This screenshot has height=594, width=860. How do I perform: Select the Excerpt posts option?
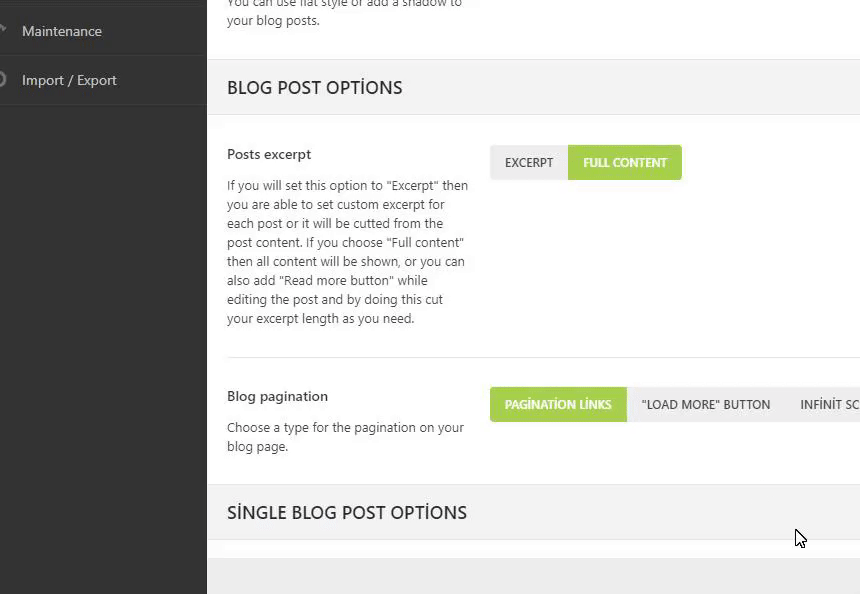(x=529, y=163)
